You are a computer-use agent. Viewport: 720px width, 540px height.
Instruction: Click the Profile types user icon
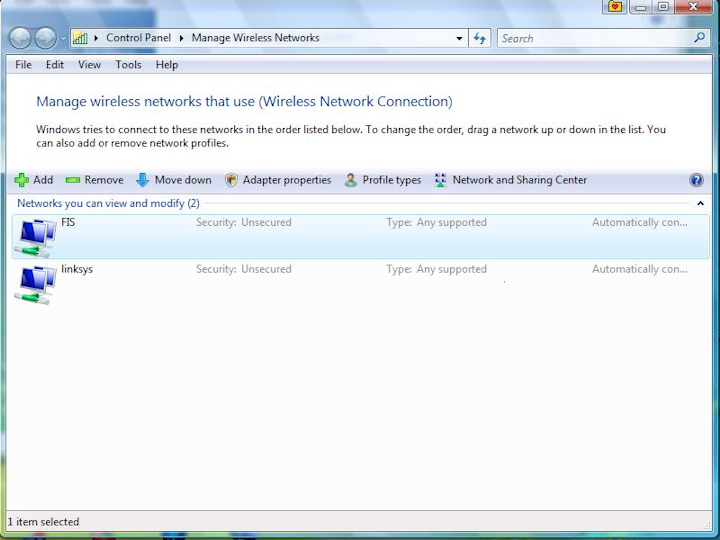click(x=351, y=180)
